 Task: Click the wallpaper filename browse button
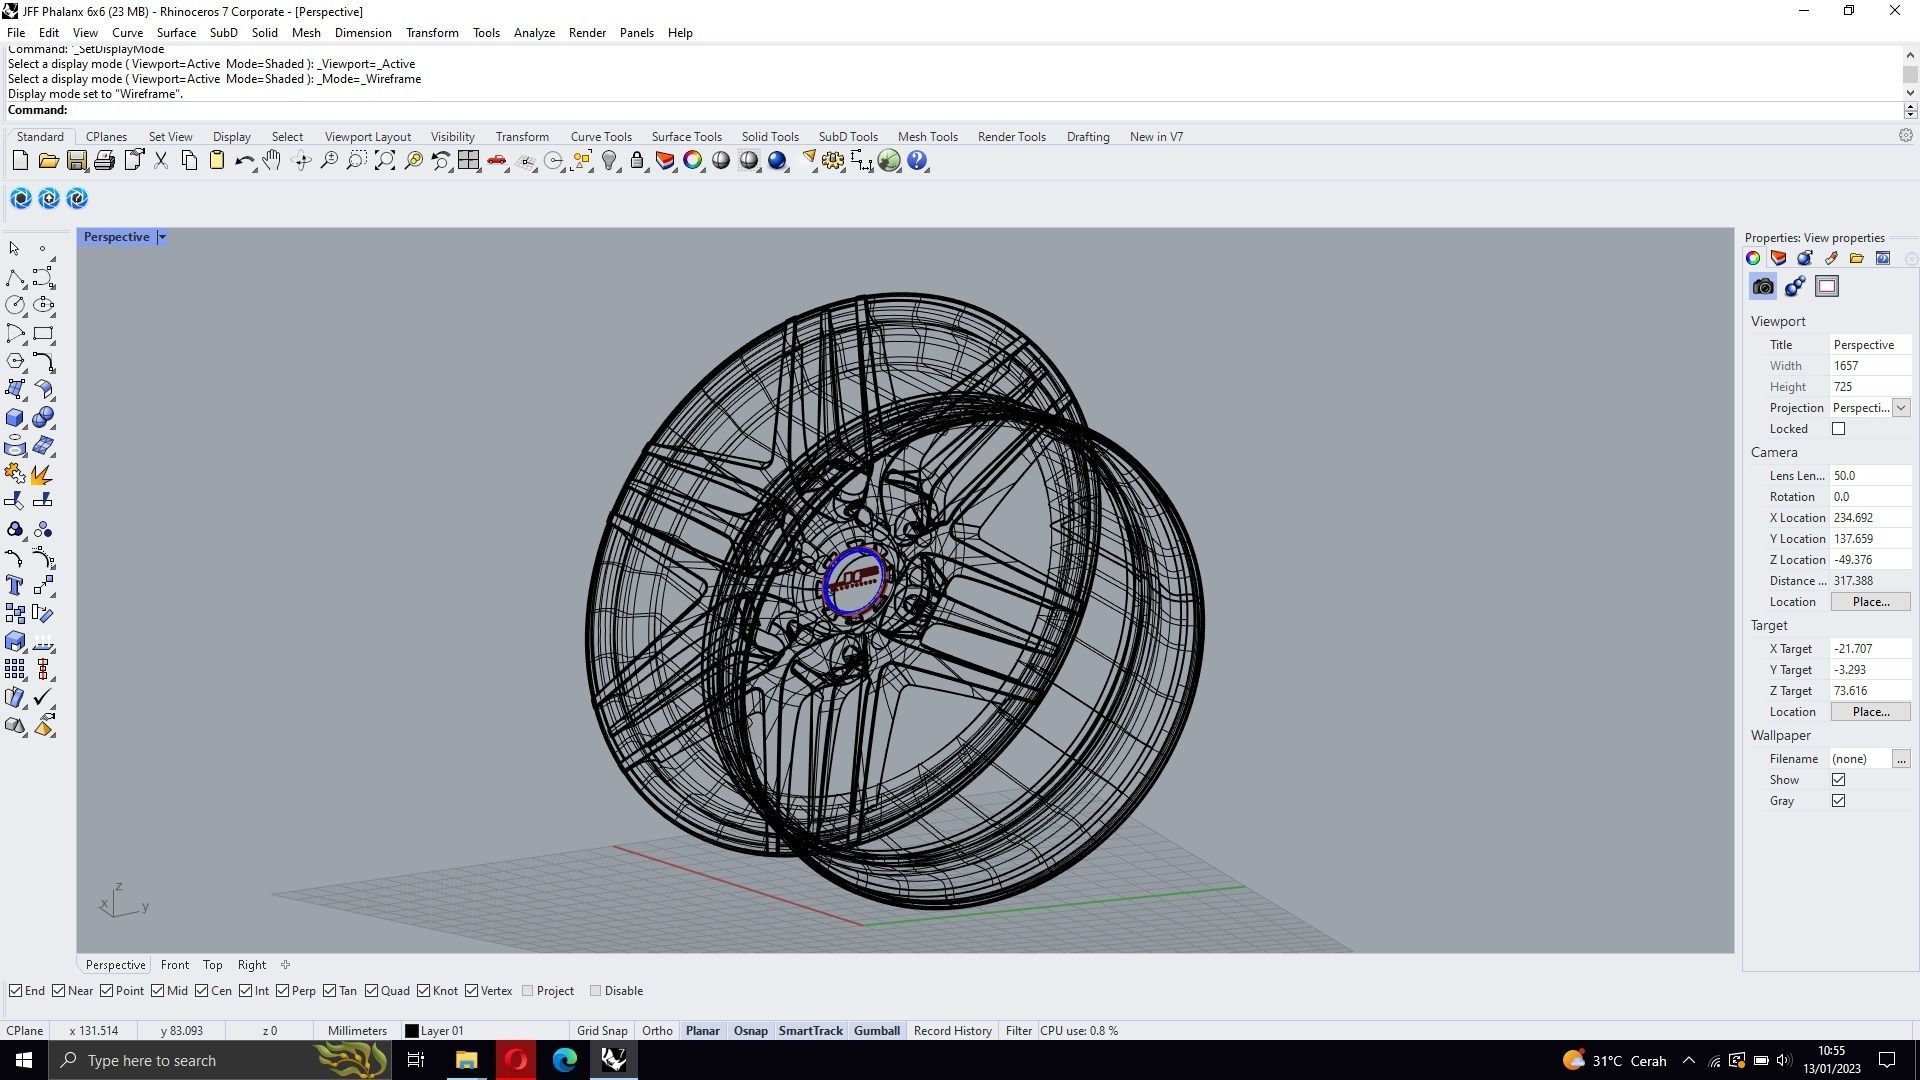click(x=1901, y=759)
